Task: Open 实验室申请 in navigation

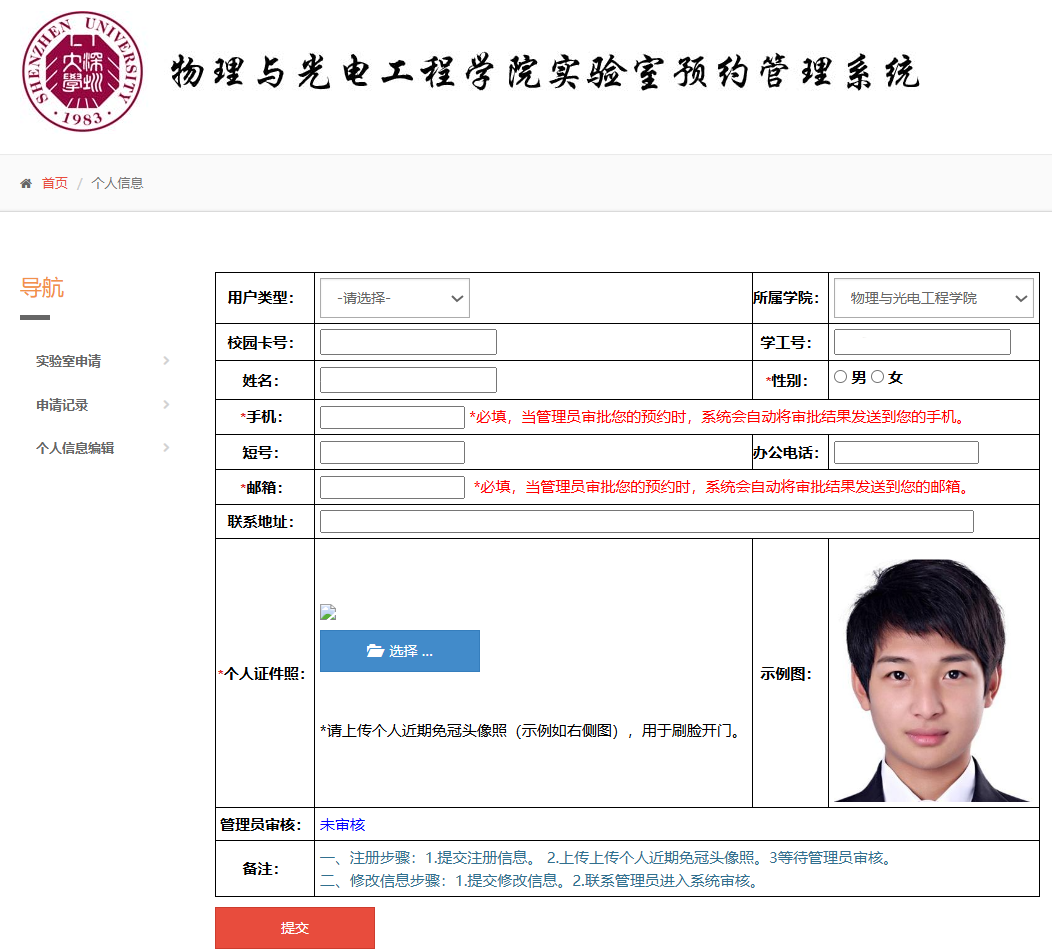Action: coord(68,361)
